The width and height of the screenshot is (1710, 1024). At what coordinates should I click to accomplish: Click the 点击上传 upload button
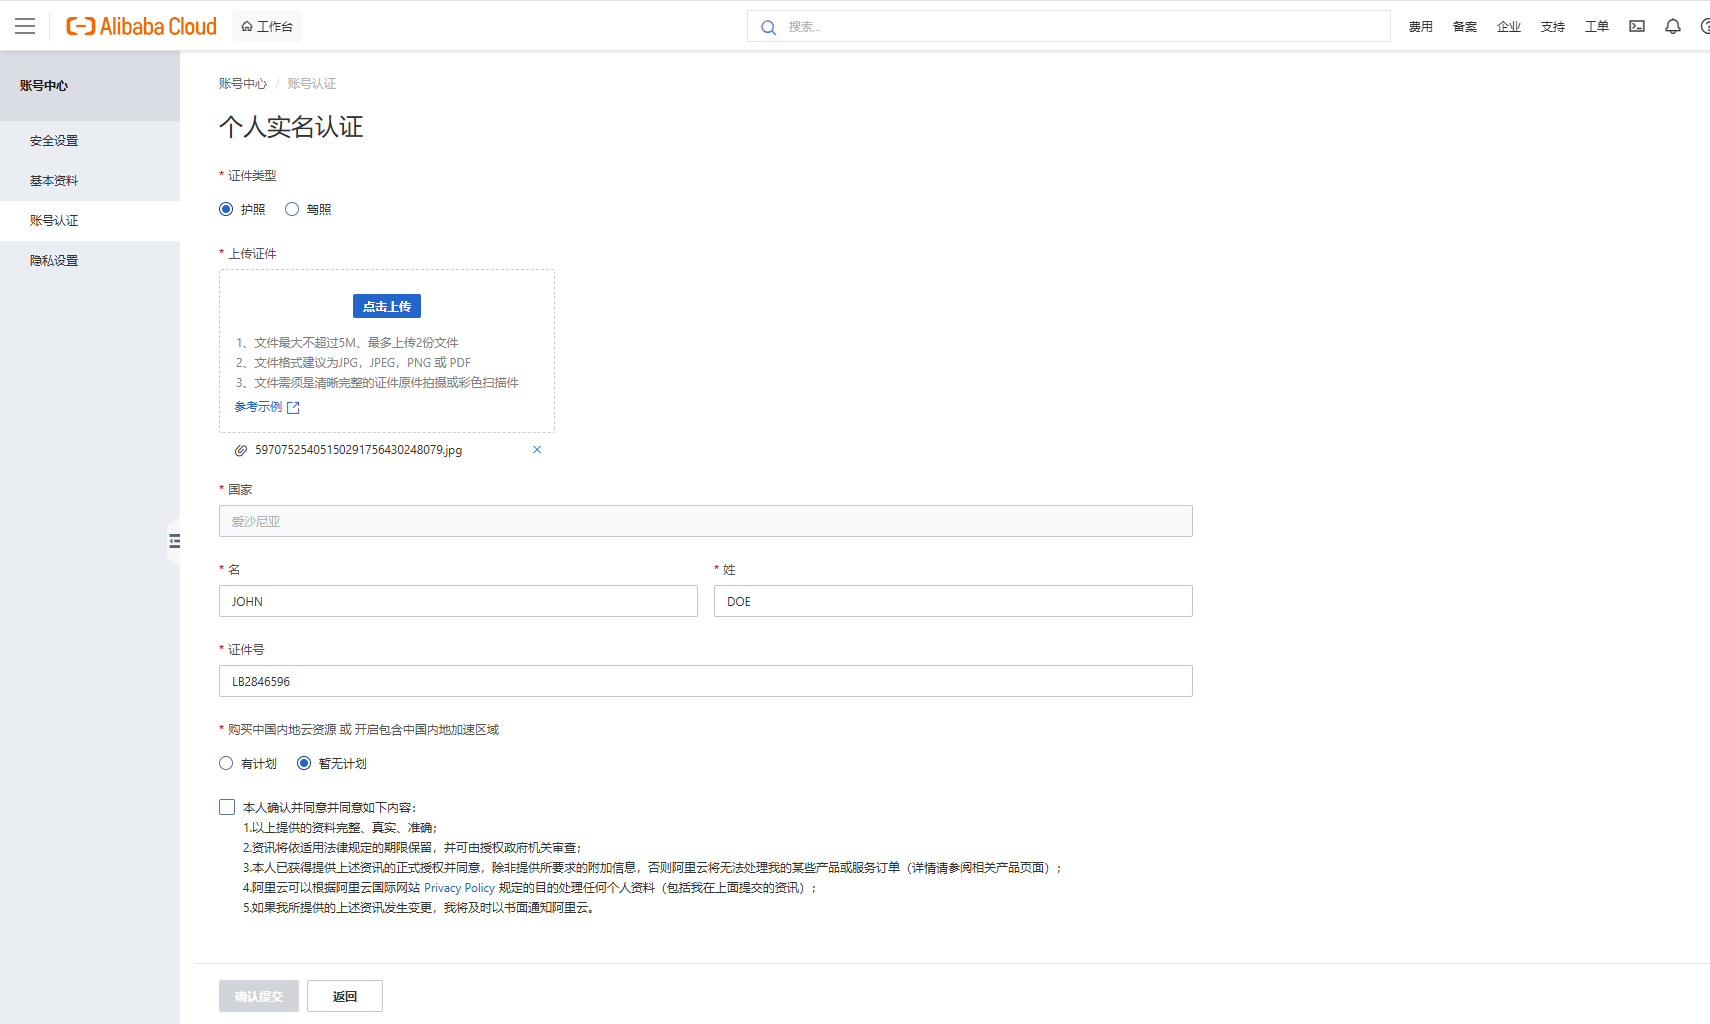point(386,306)
